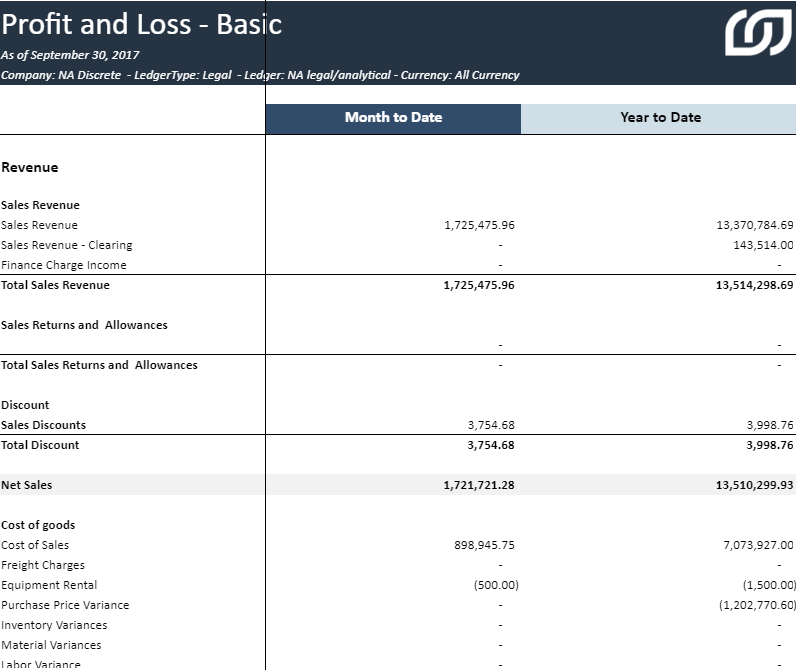Click the report date line As of September 30, 2017
The height and width of the screenshot is (670, 796).
pyautogui.click(x=70, y=55)
